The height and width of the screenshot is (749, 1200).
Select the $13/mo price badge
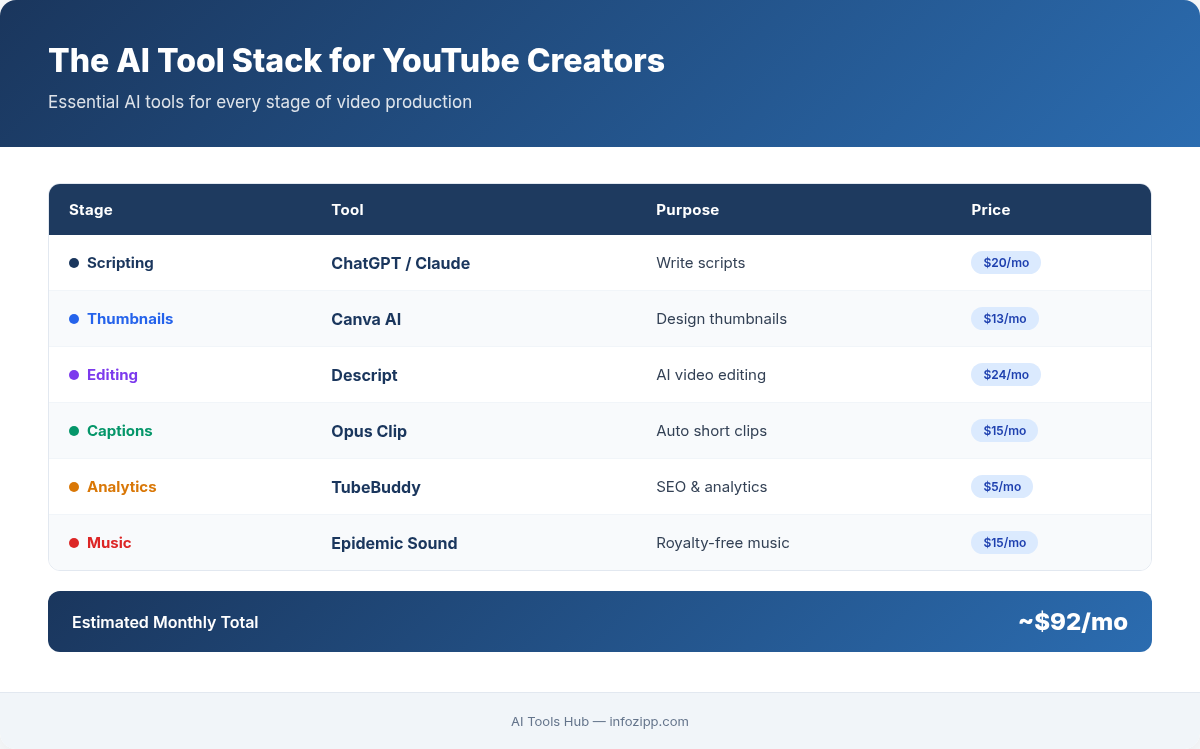(x=1005, y=318)
